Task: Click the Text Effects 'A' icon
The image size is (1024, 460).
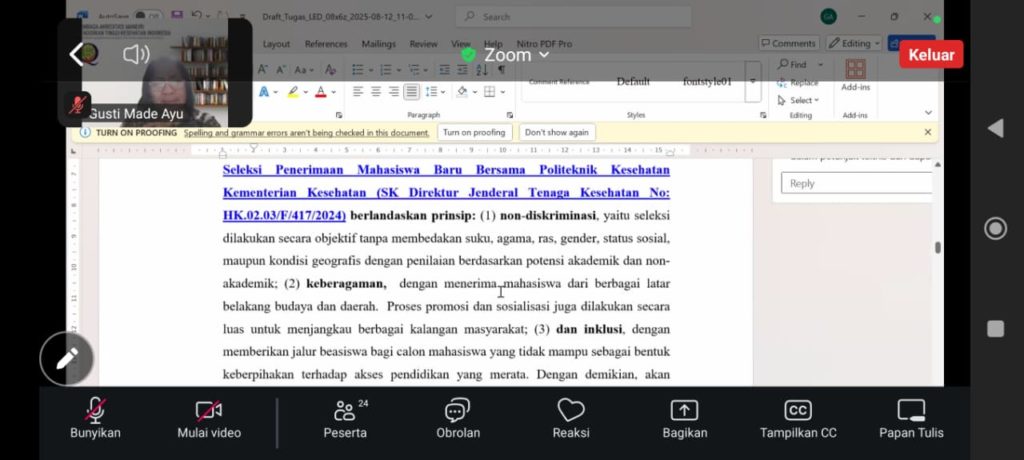Action: tap(264, 91)
